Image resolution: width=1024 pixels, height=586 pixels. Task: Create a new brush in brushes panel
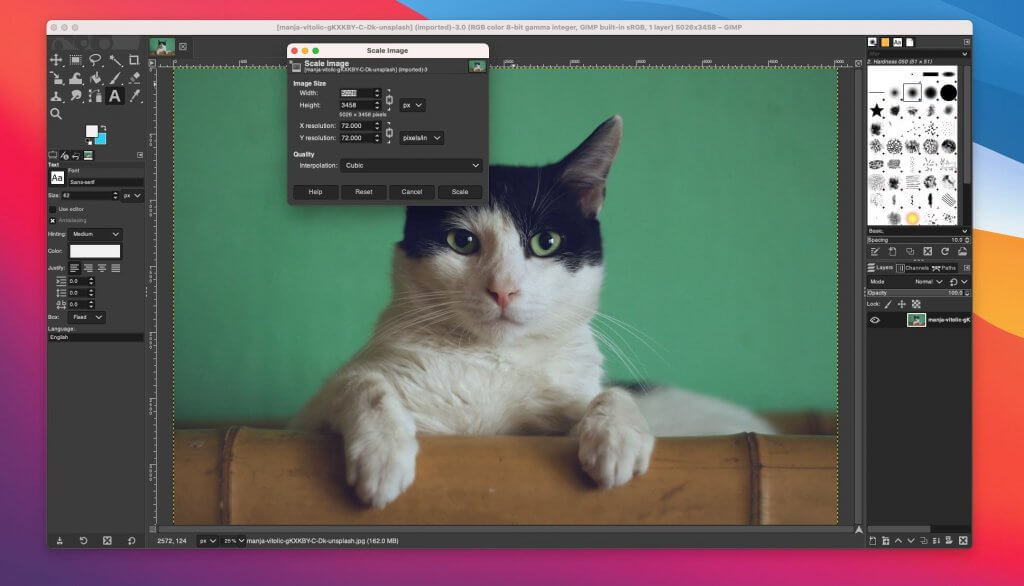[892, 252]
